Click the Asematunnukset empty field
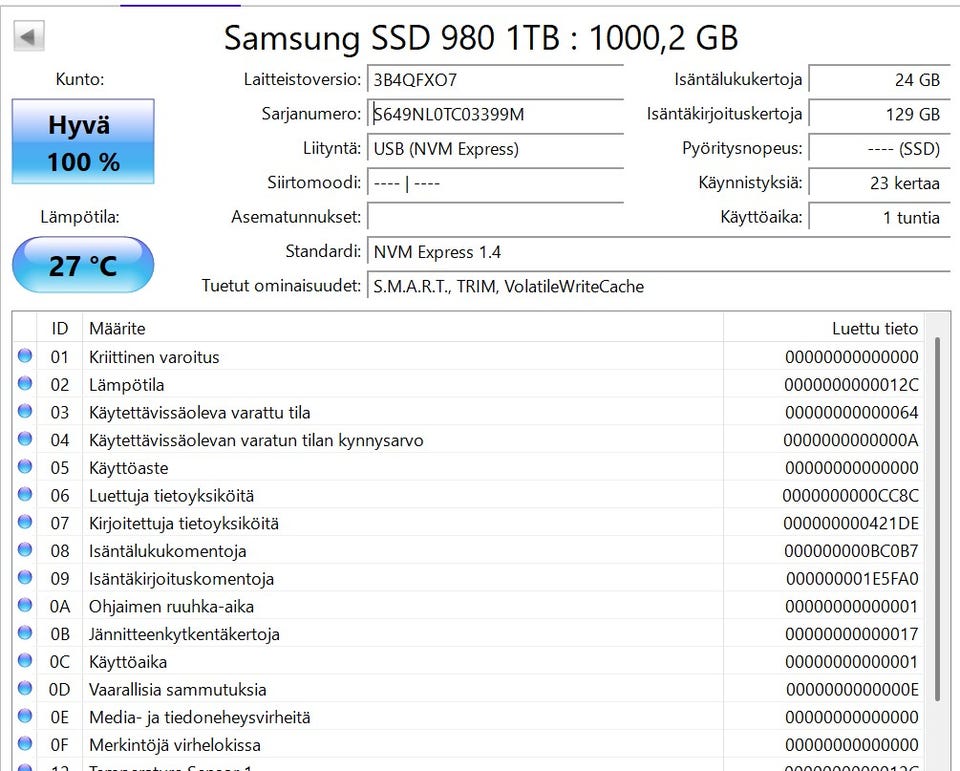This screenshot has height=771, width=960. pyautogui.click(x=495, y=217)
